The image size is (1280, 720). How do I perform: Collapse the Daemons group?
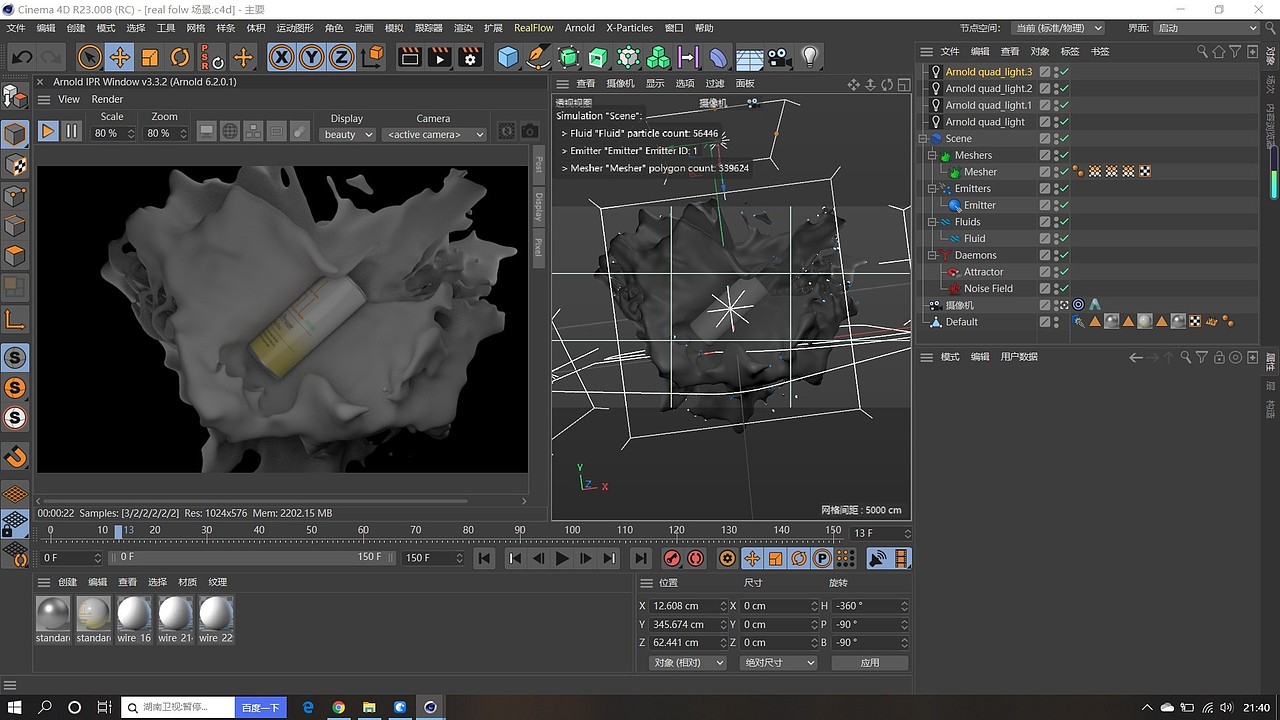(932, 255)
